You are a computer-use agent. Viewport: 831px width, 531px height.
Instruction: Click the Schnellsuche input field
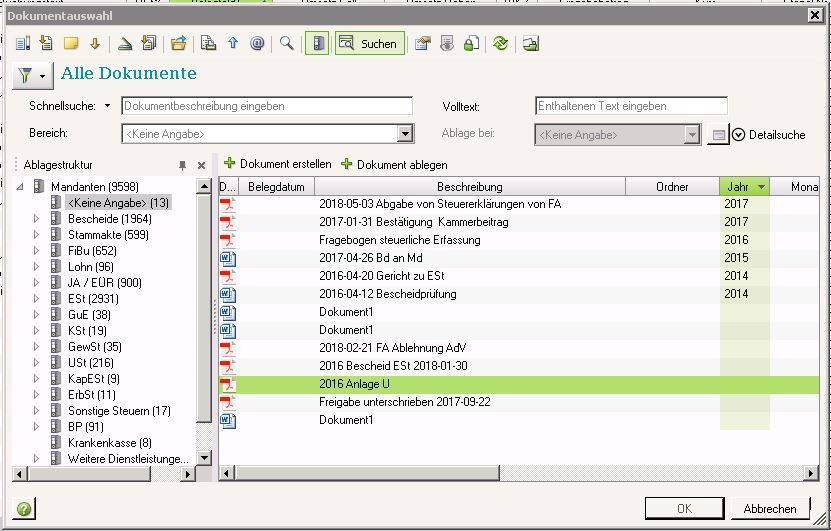click(x=266, y=106)
